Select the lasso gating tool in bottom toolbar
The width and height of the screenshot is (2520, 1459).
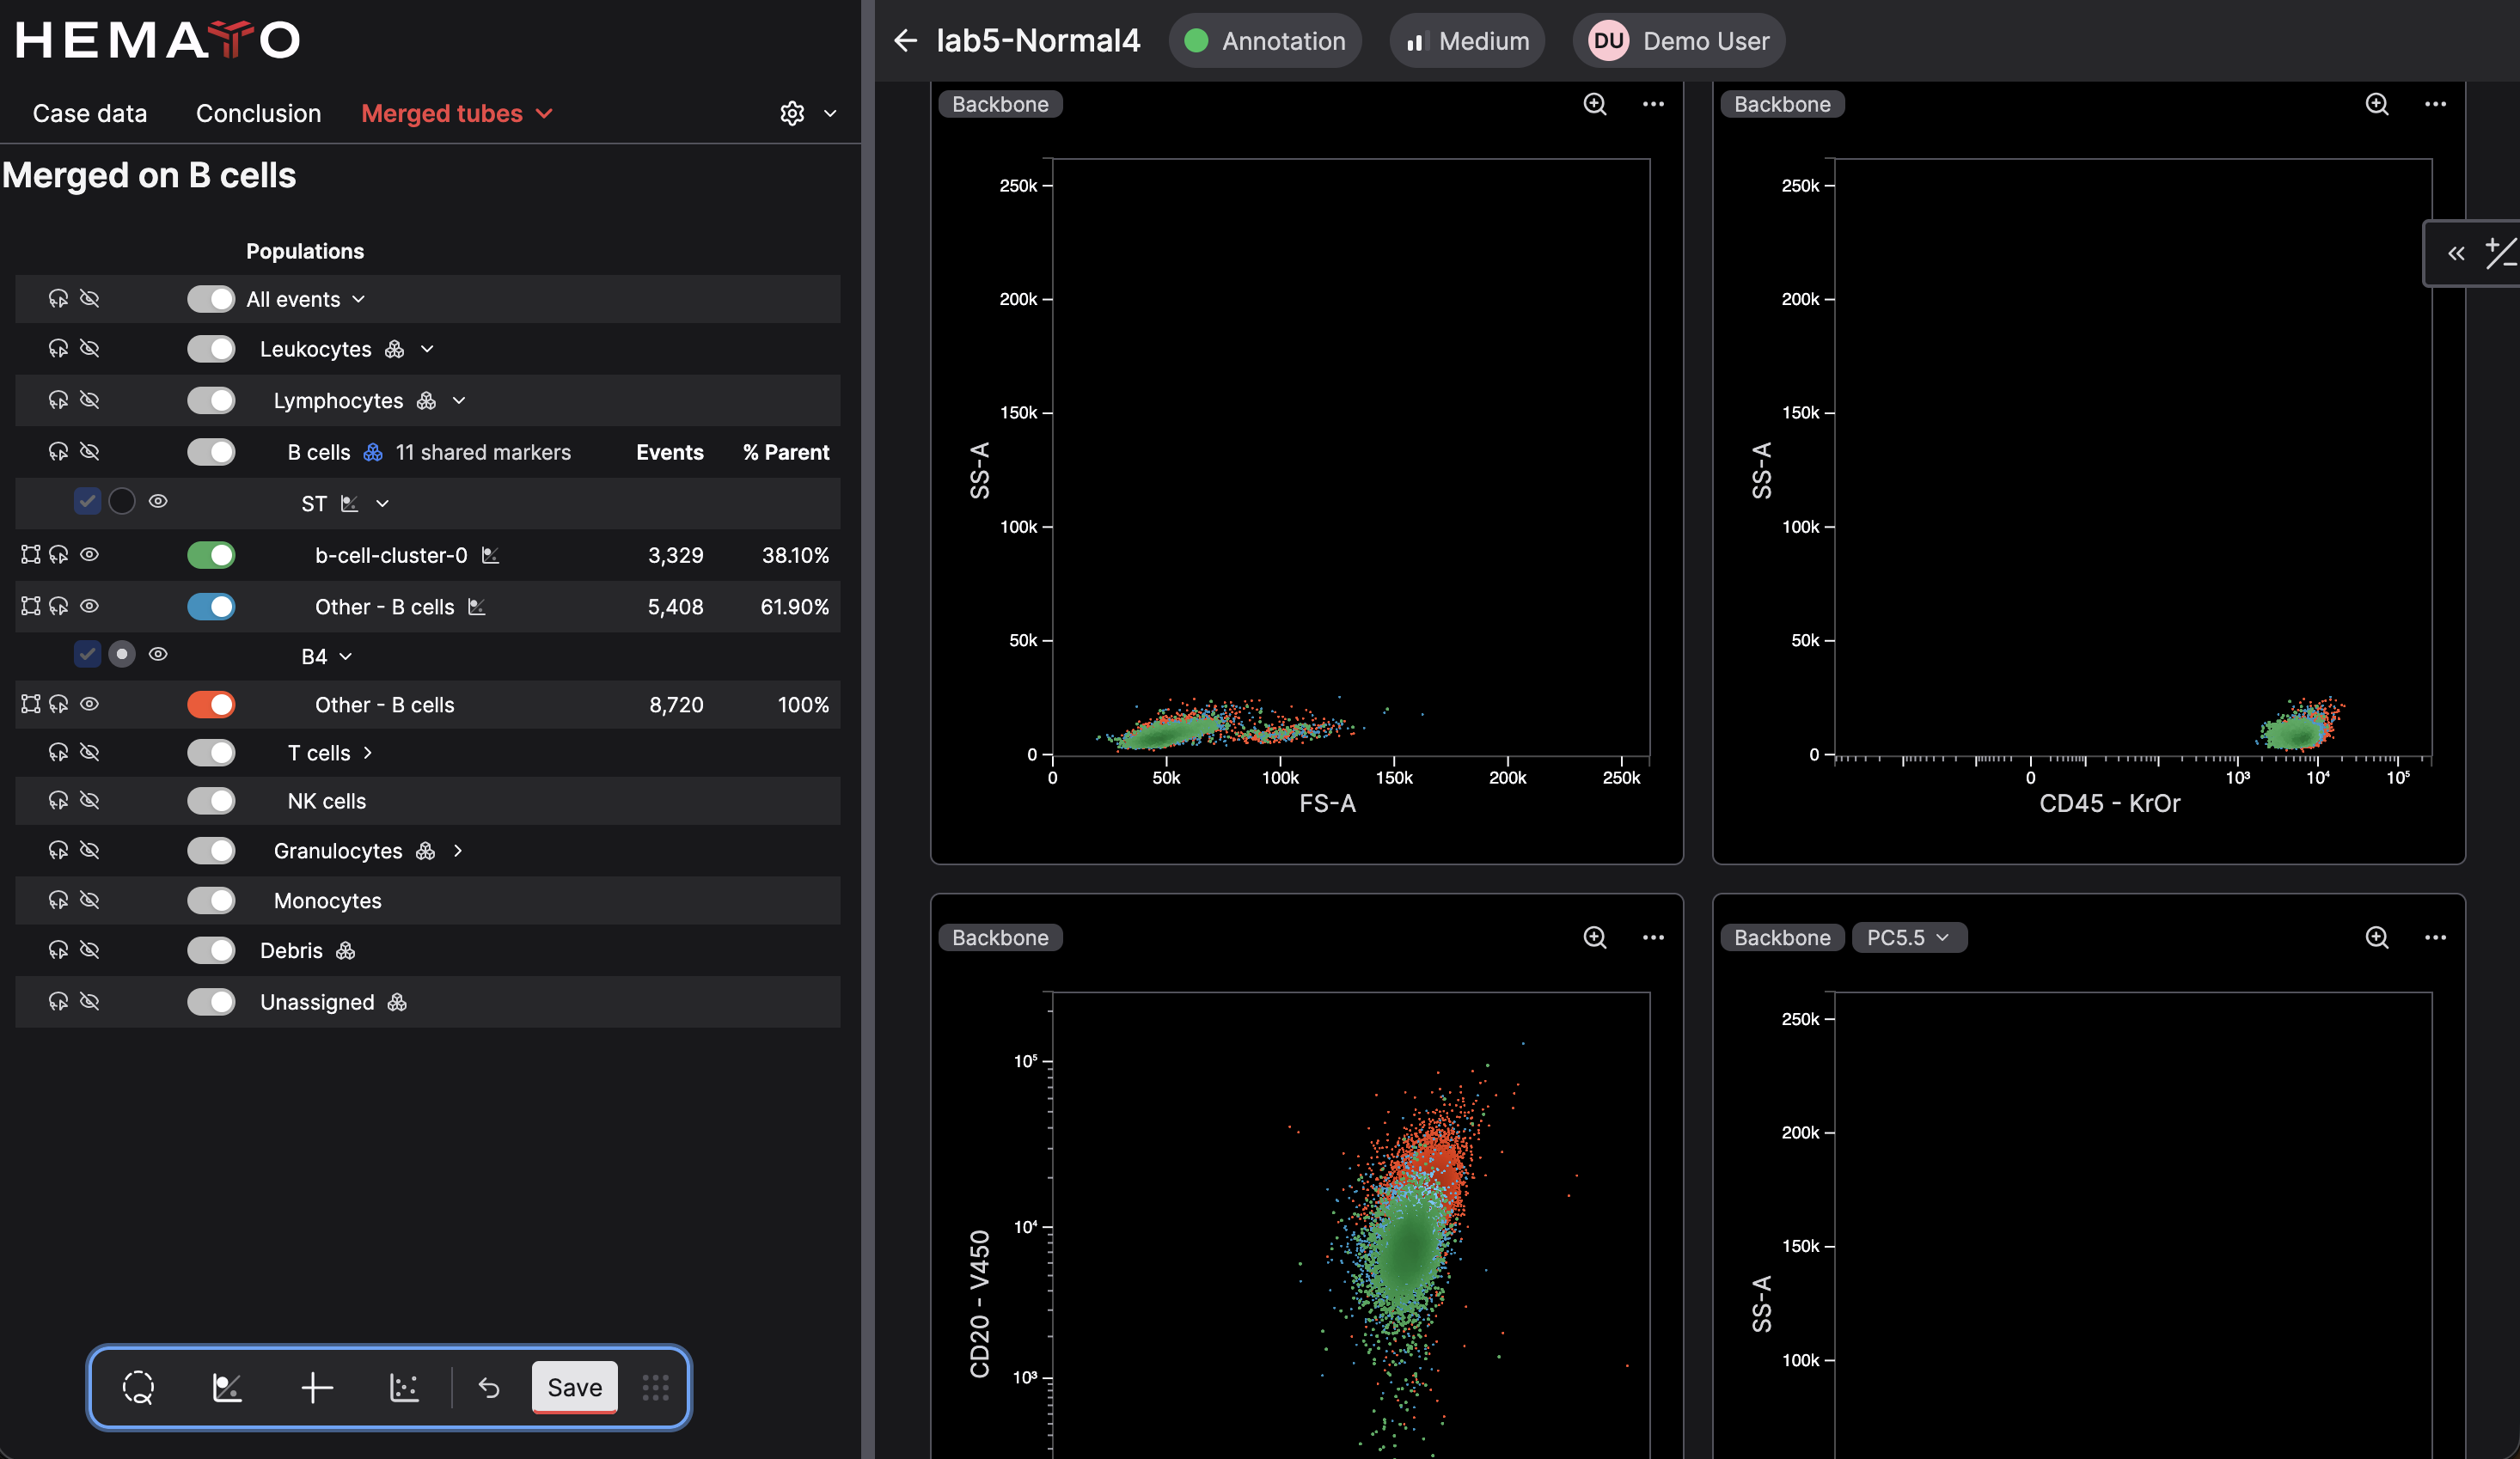[138, 1387]
